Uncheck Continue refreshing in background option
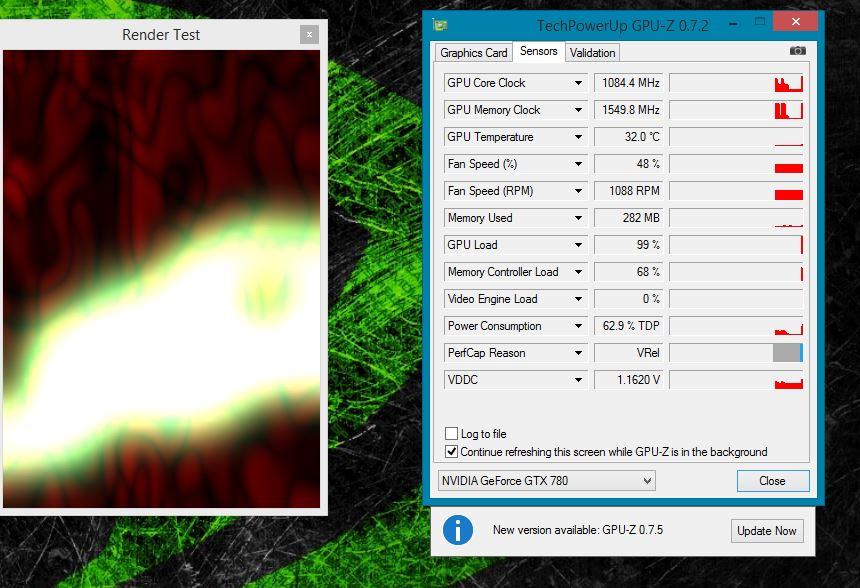 tap(451, 451)
